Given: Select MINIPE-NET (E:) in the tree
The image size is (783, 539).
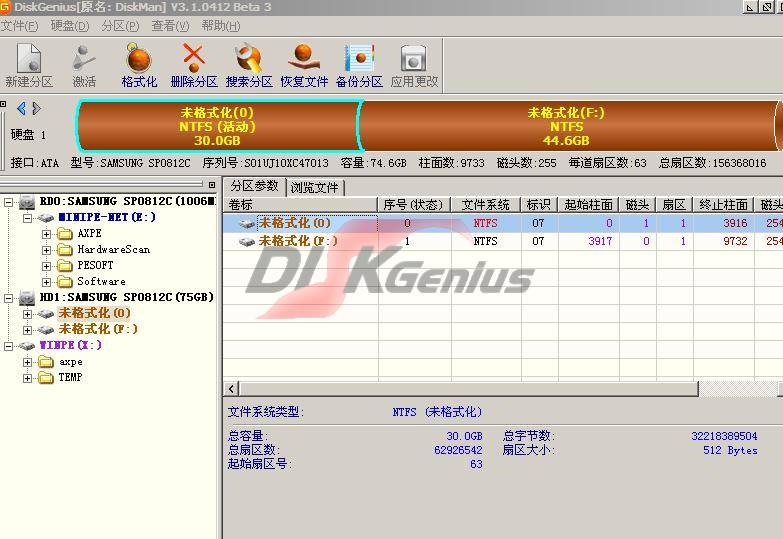Looking at the screenshot, I should tap(107, 217).
